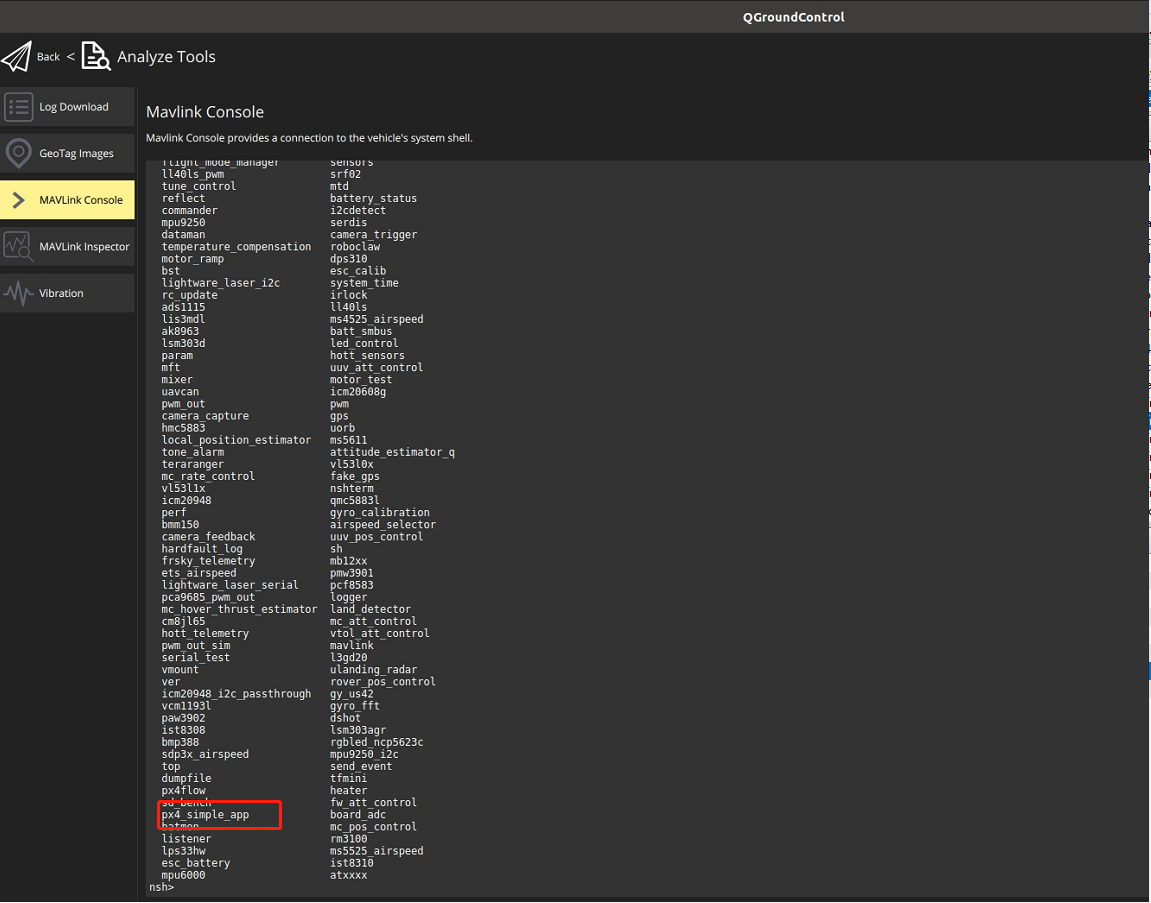Click the ms5525_airspeed entry

coord(377,852)
